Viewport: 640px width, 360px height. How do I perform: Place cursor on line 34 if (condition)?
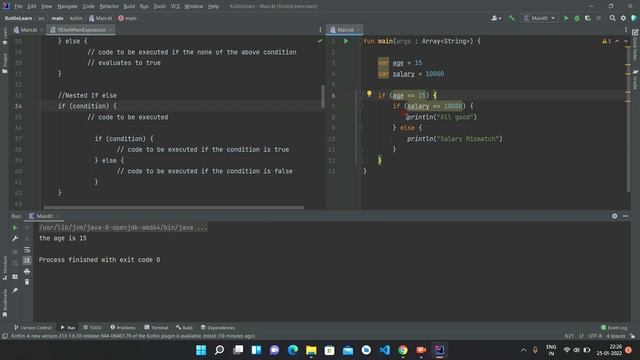click(87, 106)
